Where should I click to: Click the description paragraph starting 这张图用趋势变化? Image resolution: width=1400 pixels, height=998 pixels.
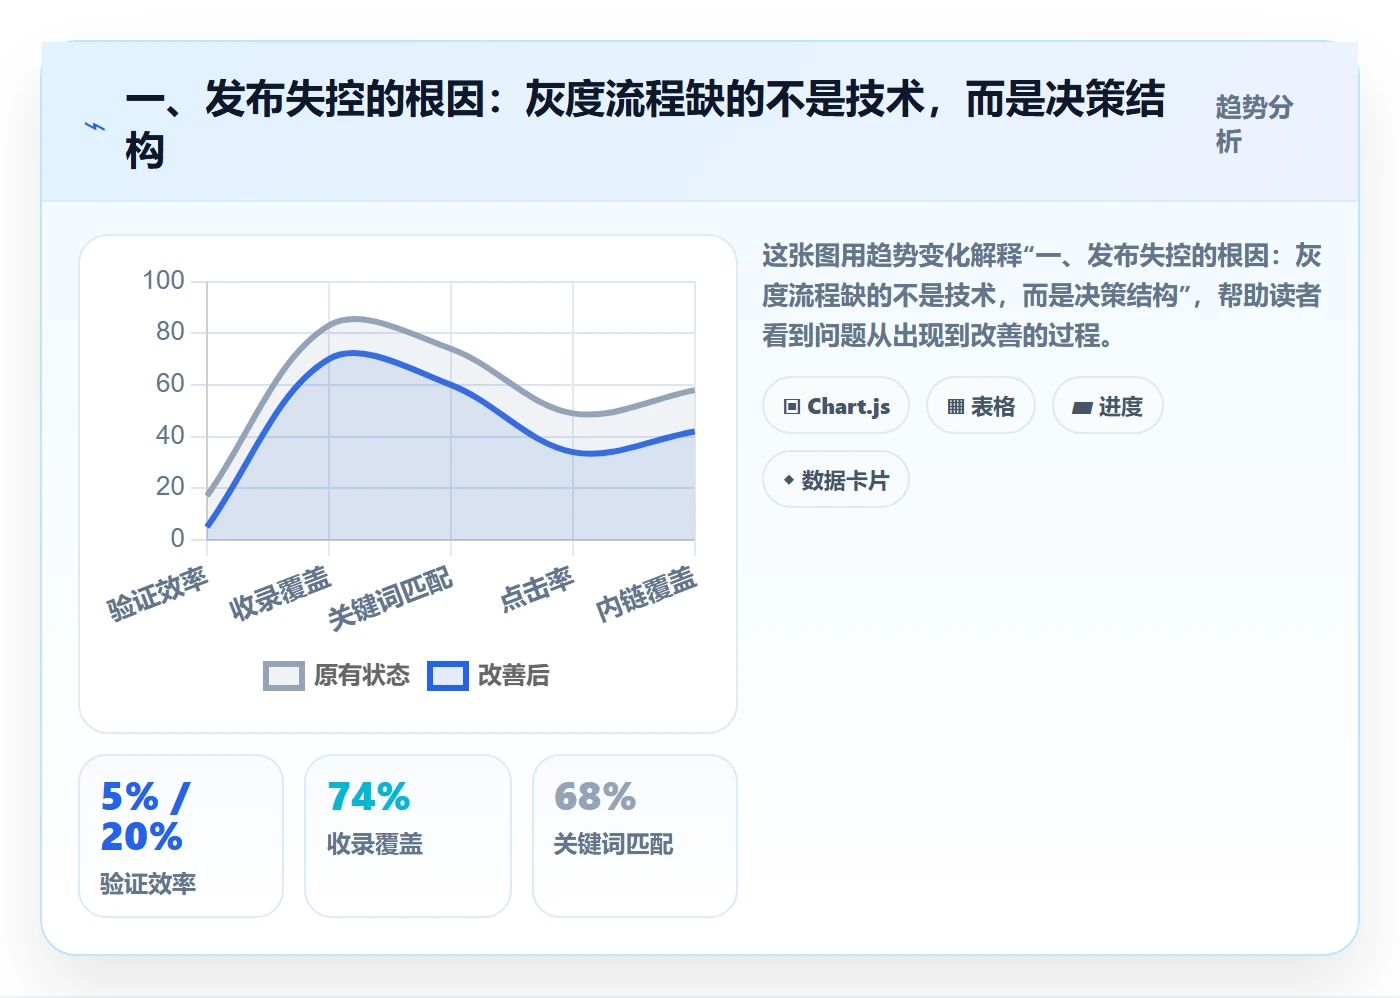pos(1041,295)
